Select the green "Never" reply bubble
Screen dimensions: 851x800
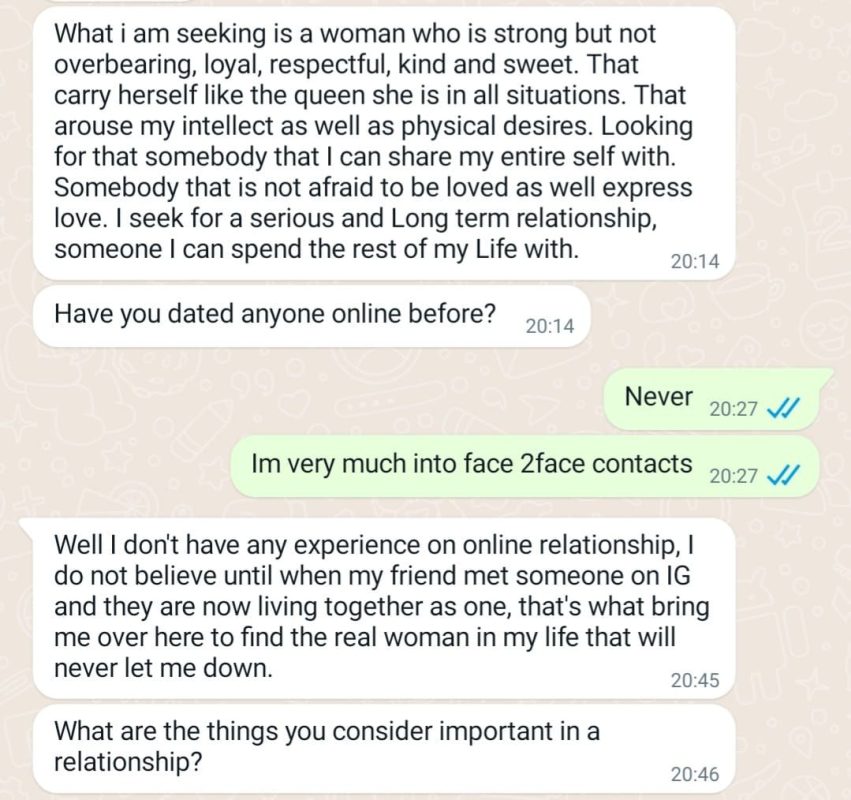(718, 400)
